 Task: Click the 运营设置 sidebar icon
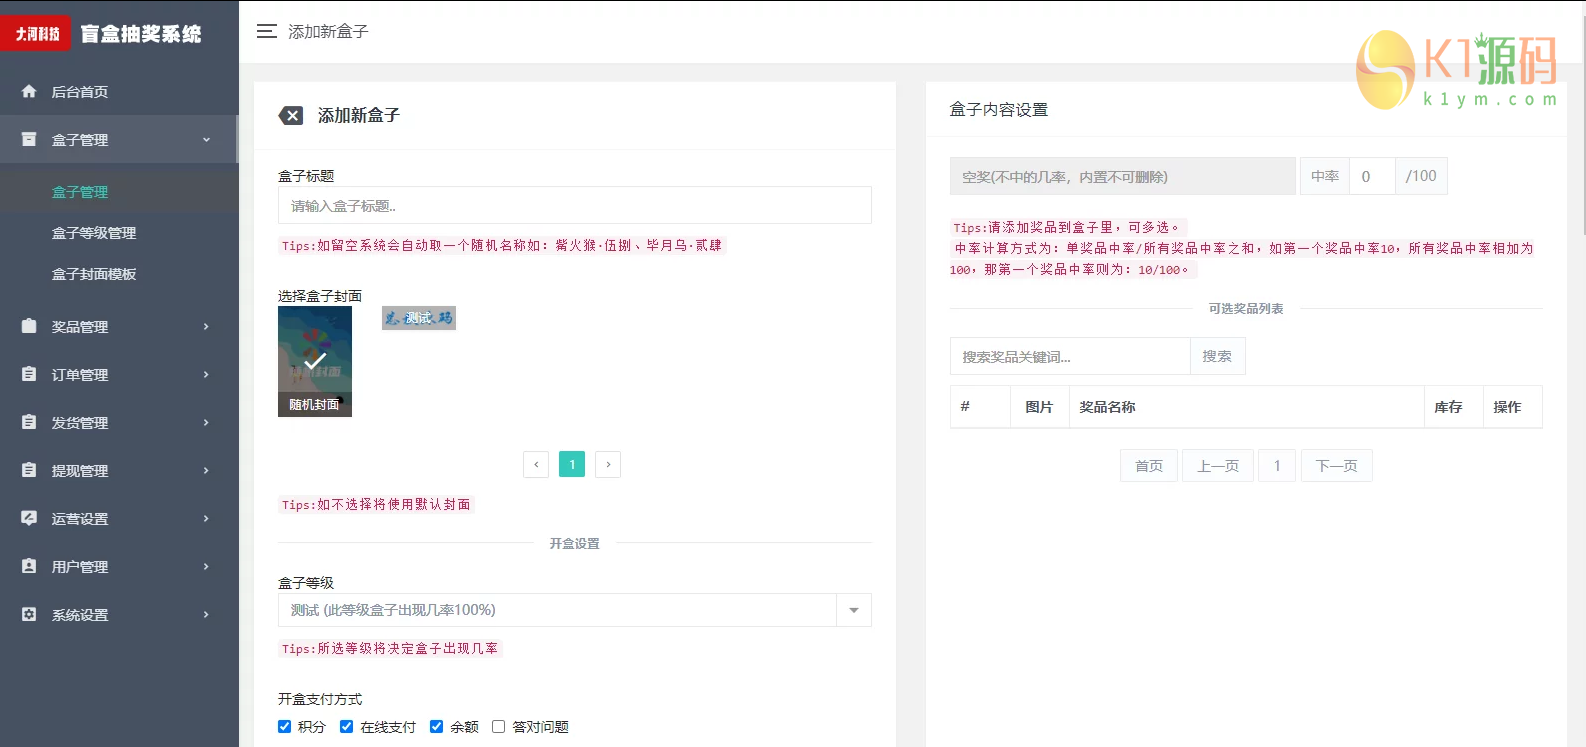[29, 518]
